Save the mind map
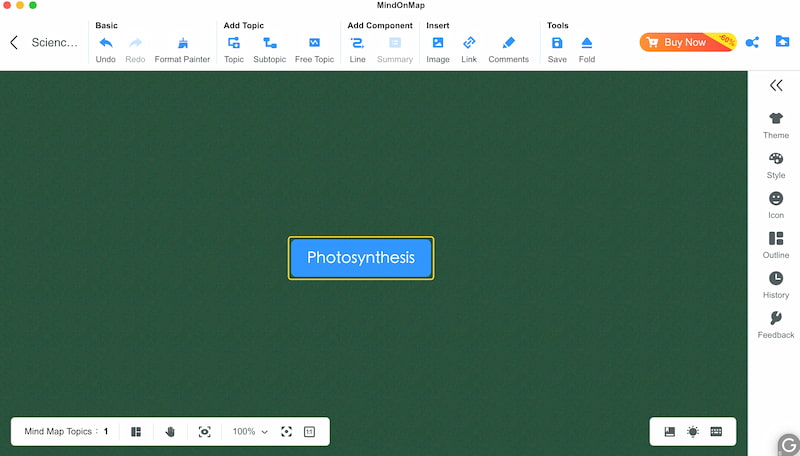 (x=557, y=43)
